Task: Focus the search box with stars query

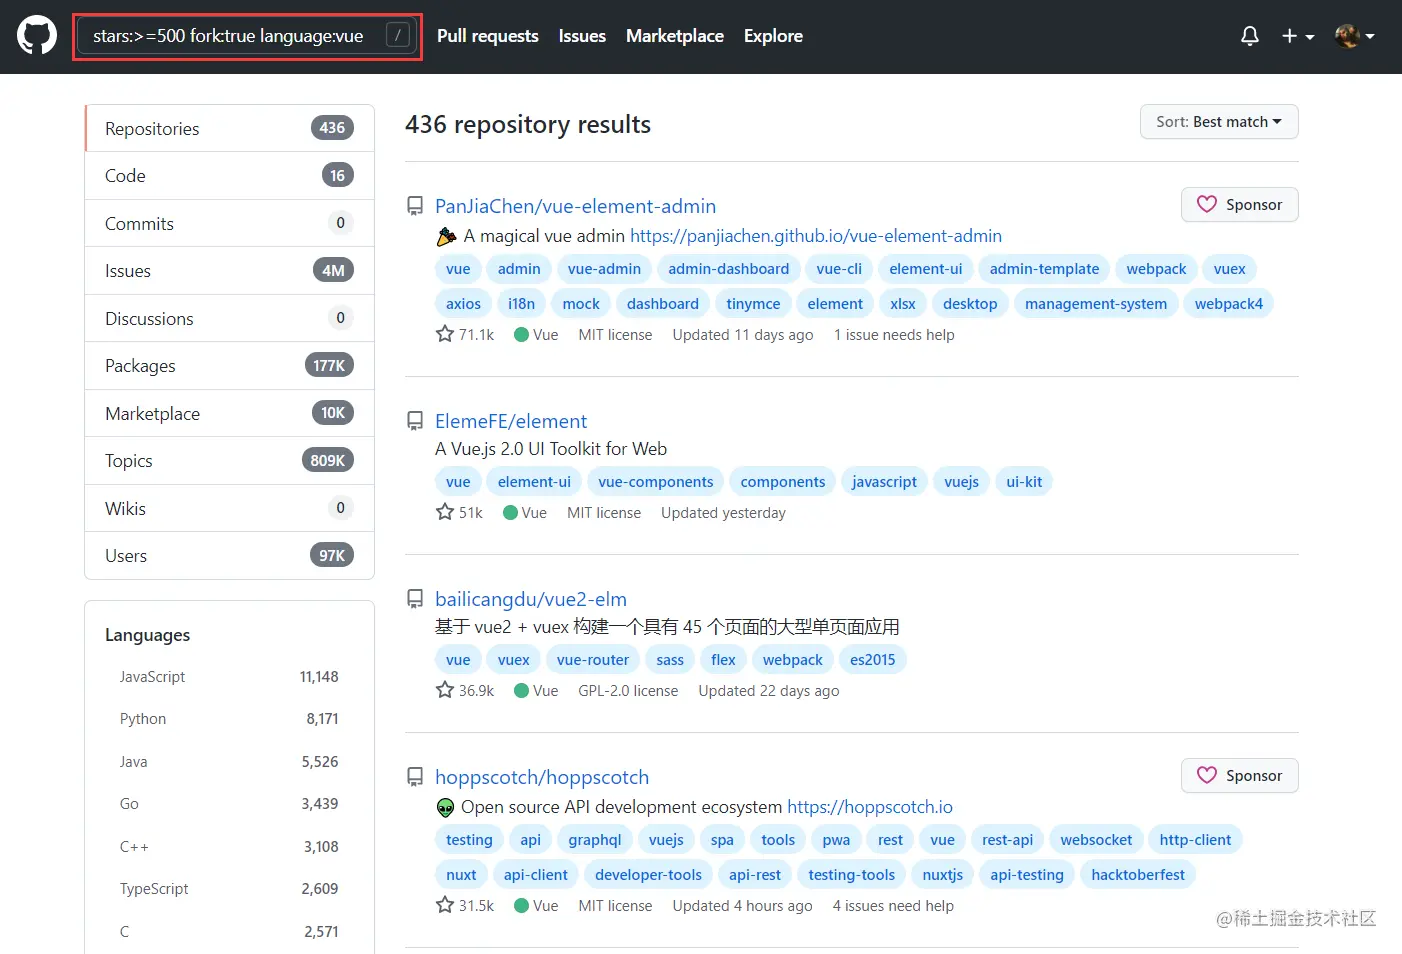Action: 247,36
